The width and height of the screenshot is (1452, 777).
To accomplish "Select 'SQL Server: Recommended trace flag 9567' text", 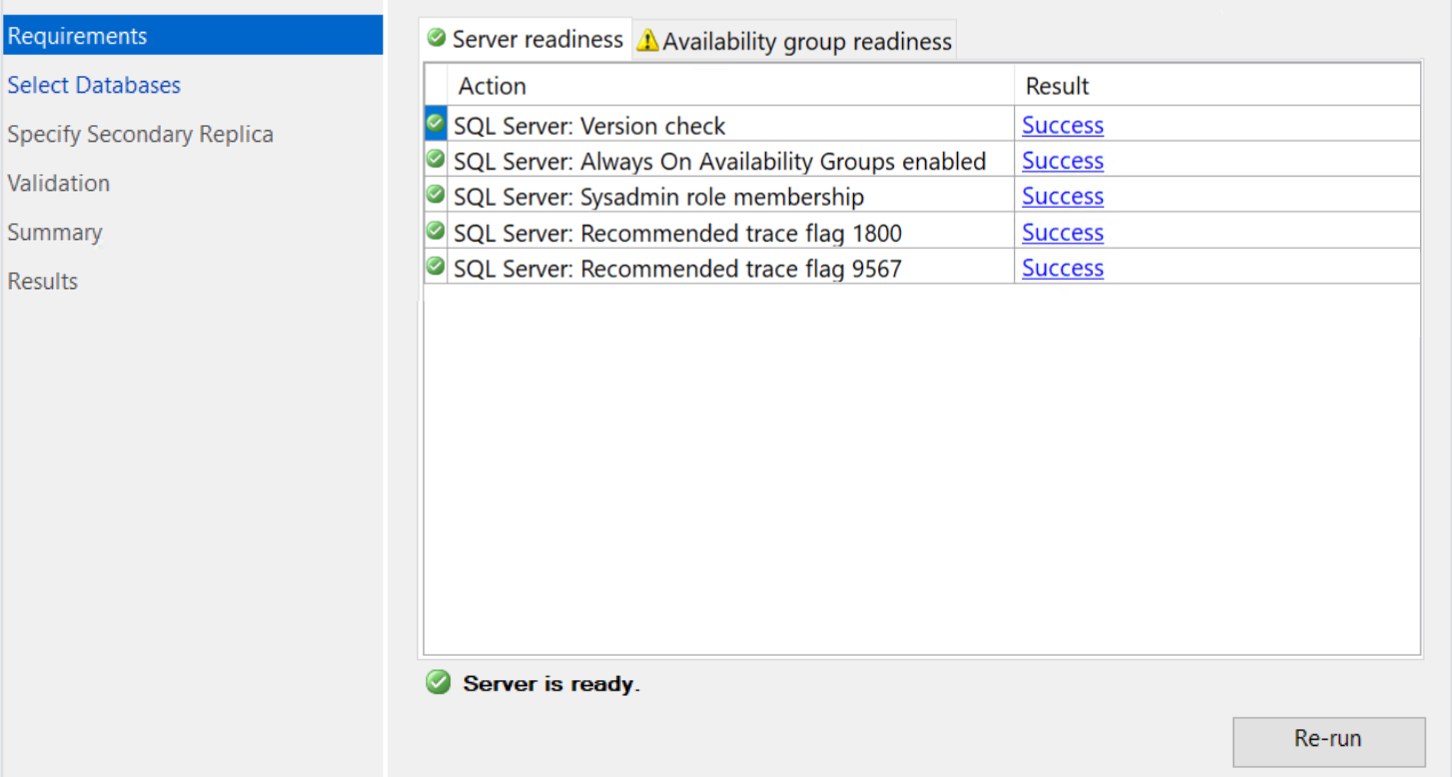I will point(677,269).
